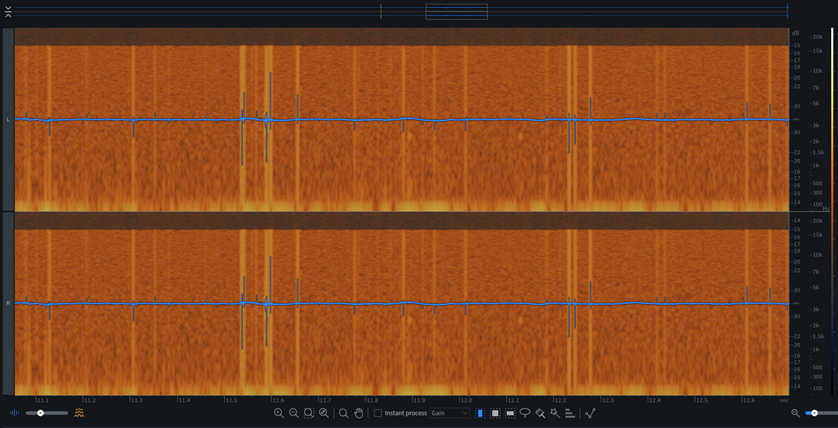Click the '20k' label on the left channel frequency ruler

(817, 37)
